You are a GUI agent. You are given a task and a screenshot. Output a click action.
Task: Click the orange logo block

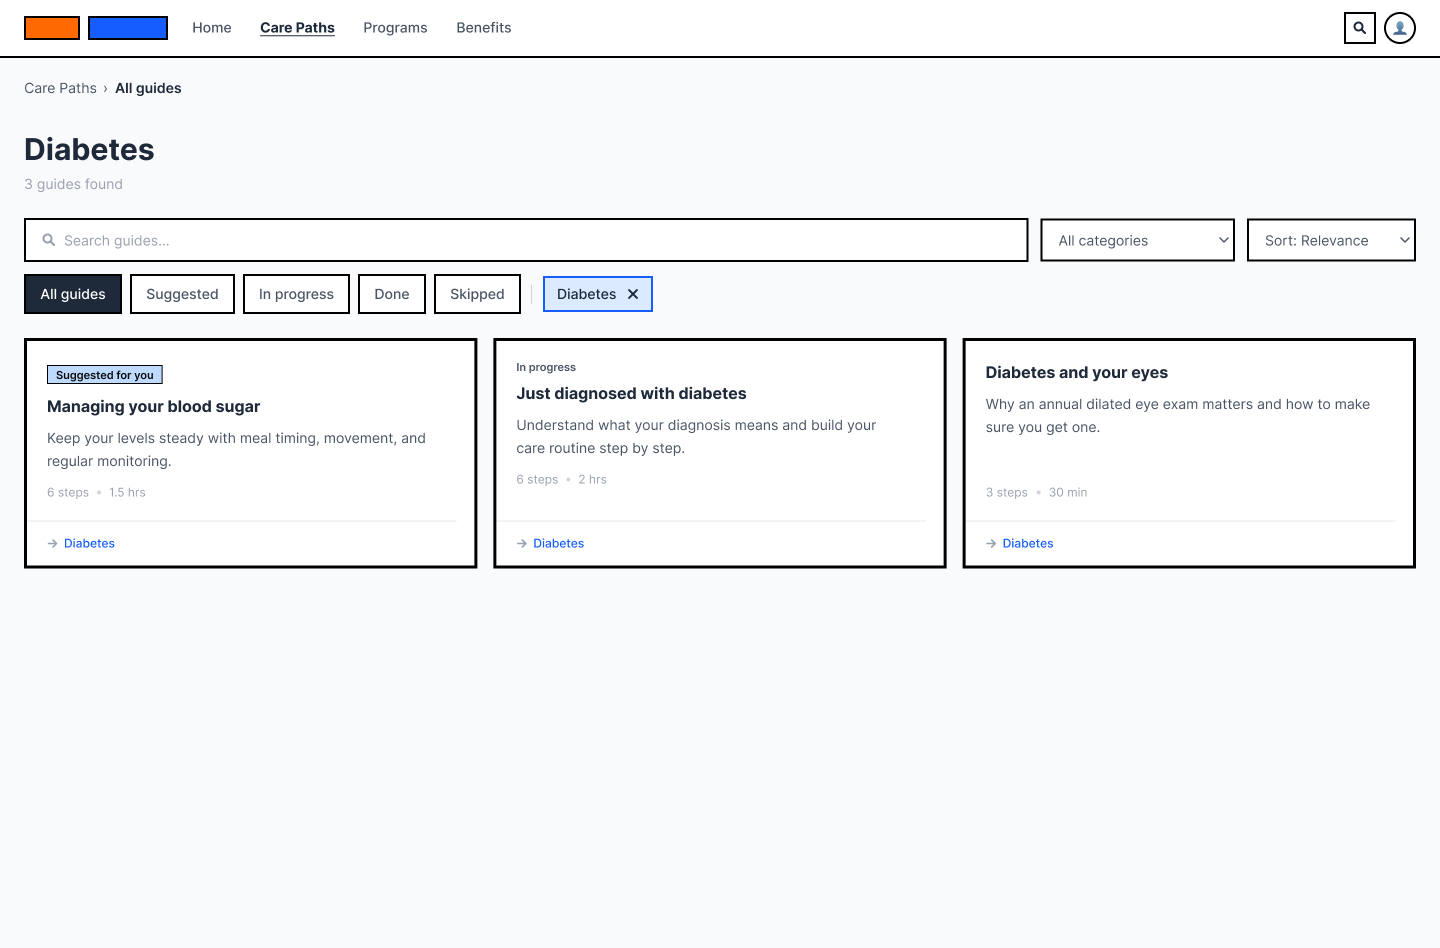pos(52,28)
